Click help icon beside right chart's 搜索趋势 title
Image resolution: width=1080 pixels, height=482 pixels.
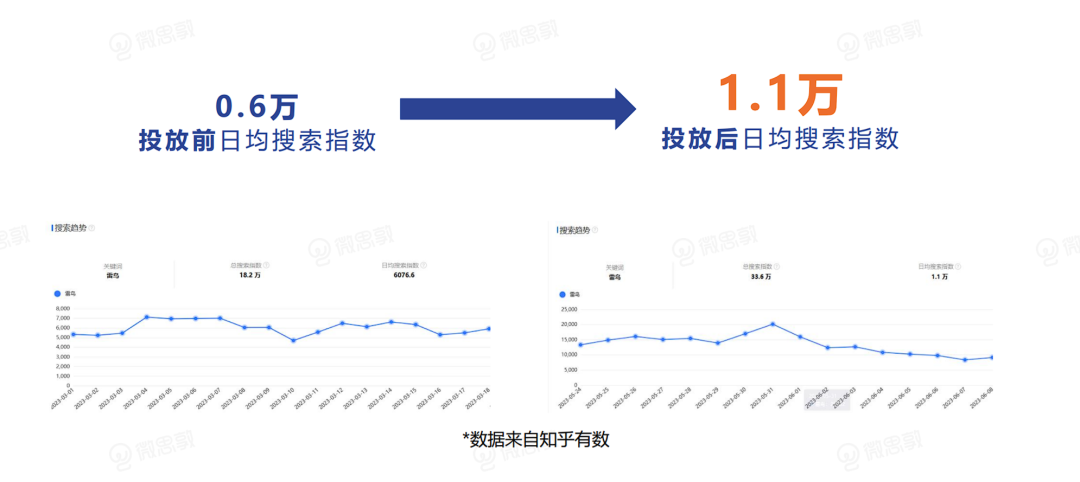(x=598, y=229)
